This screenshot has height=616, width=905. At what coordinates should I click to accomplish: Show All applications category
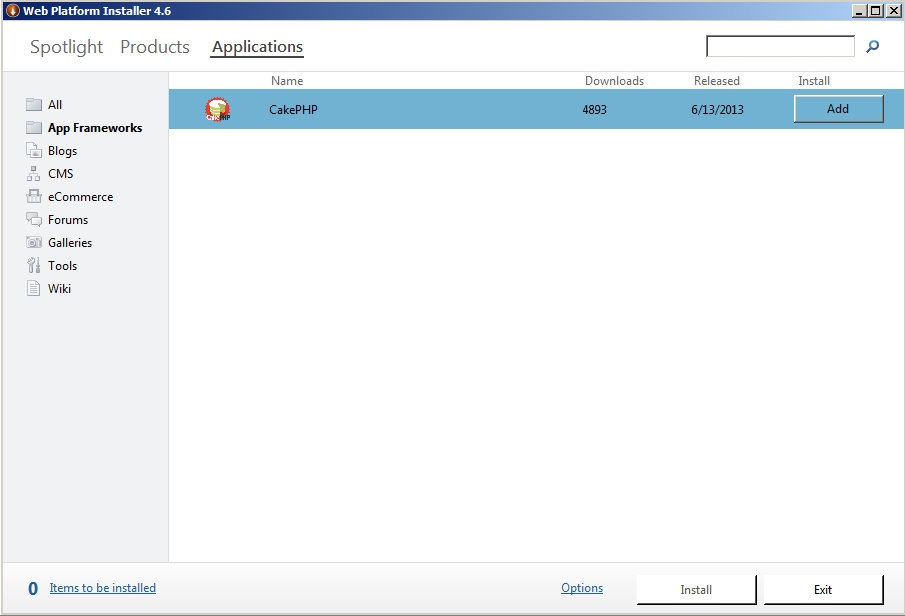tap(55, 104)
